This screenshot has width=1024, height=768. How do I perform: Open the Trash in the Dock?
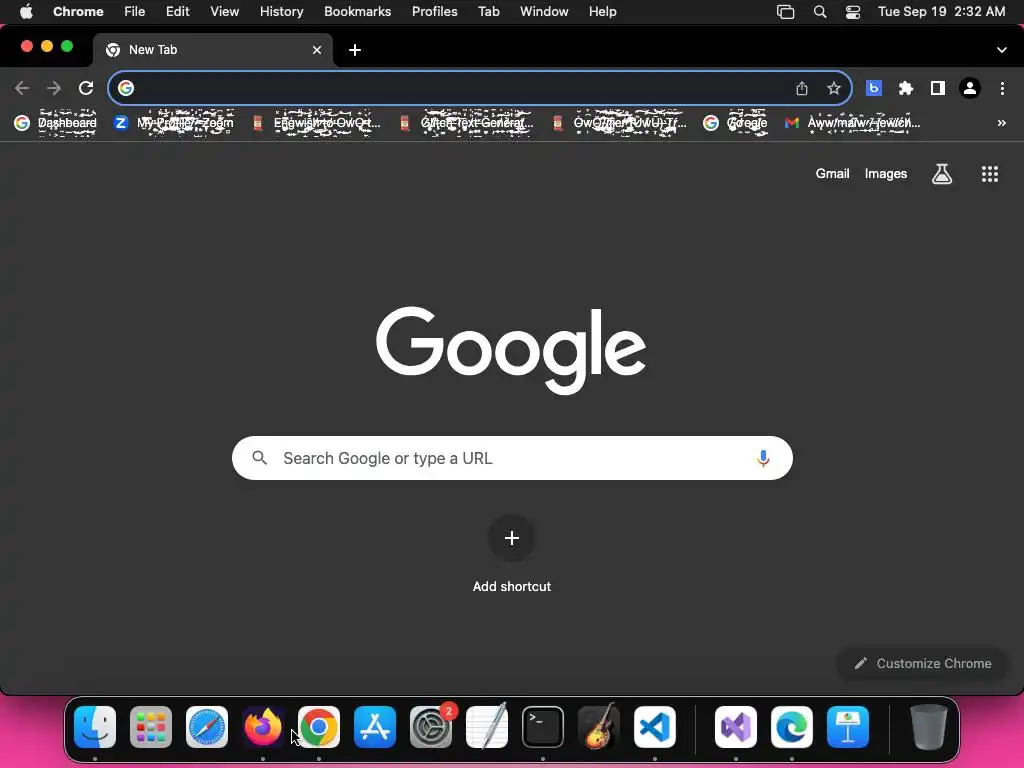[x=929, y=727]
